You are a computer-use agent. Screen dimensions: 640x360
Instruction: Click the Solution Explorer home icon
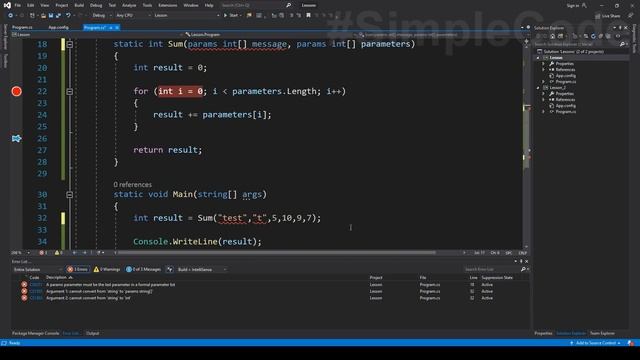click(552, 36)
